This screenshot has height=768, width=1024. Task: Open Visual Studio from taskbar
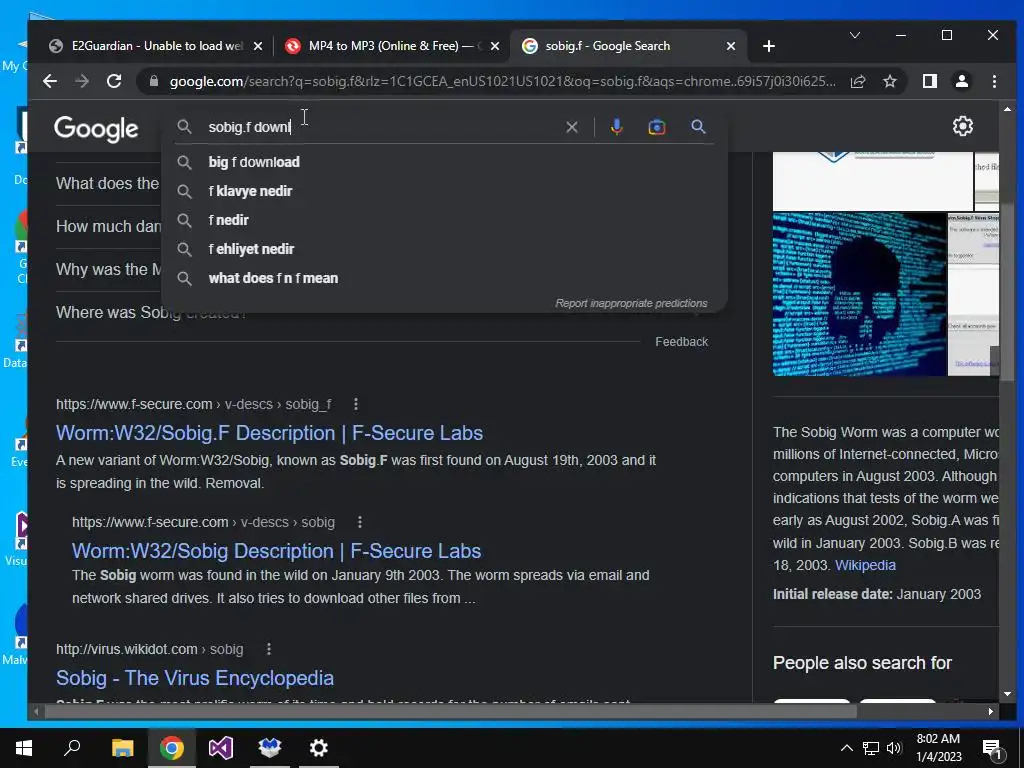point(220,748)
